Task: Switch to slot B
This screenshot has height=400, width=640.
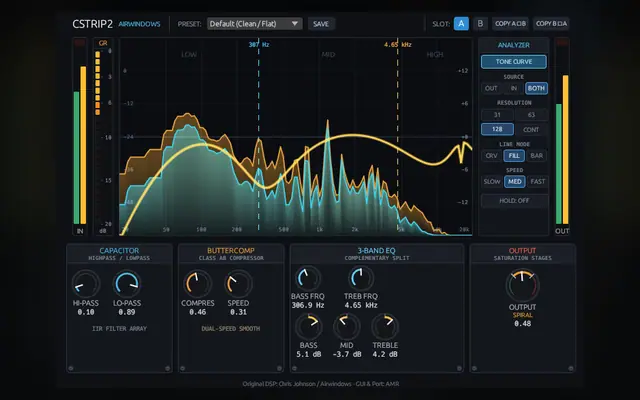Action: click(480, 24)
